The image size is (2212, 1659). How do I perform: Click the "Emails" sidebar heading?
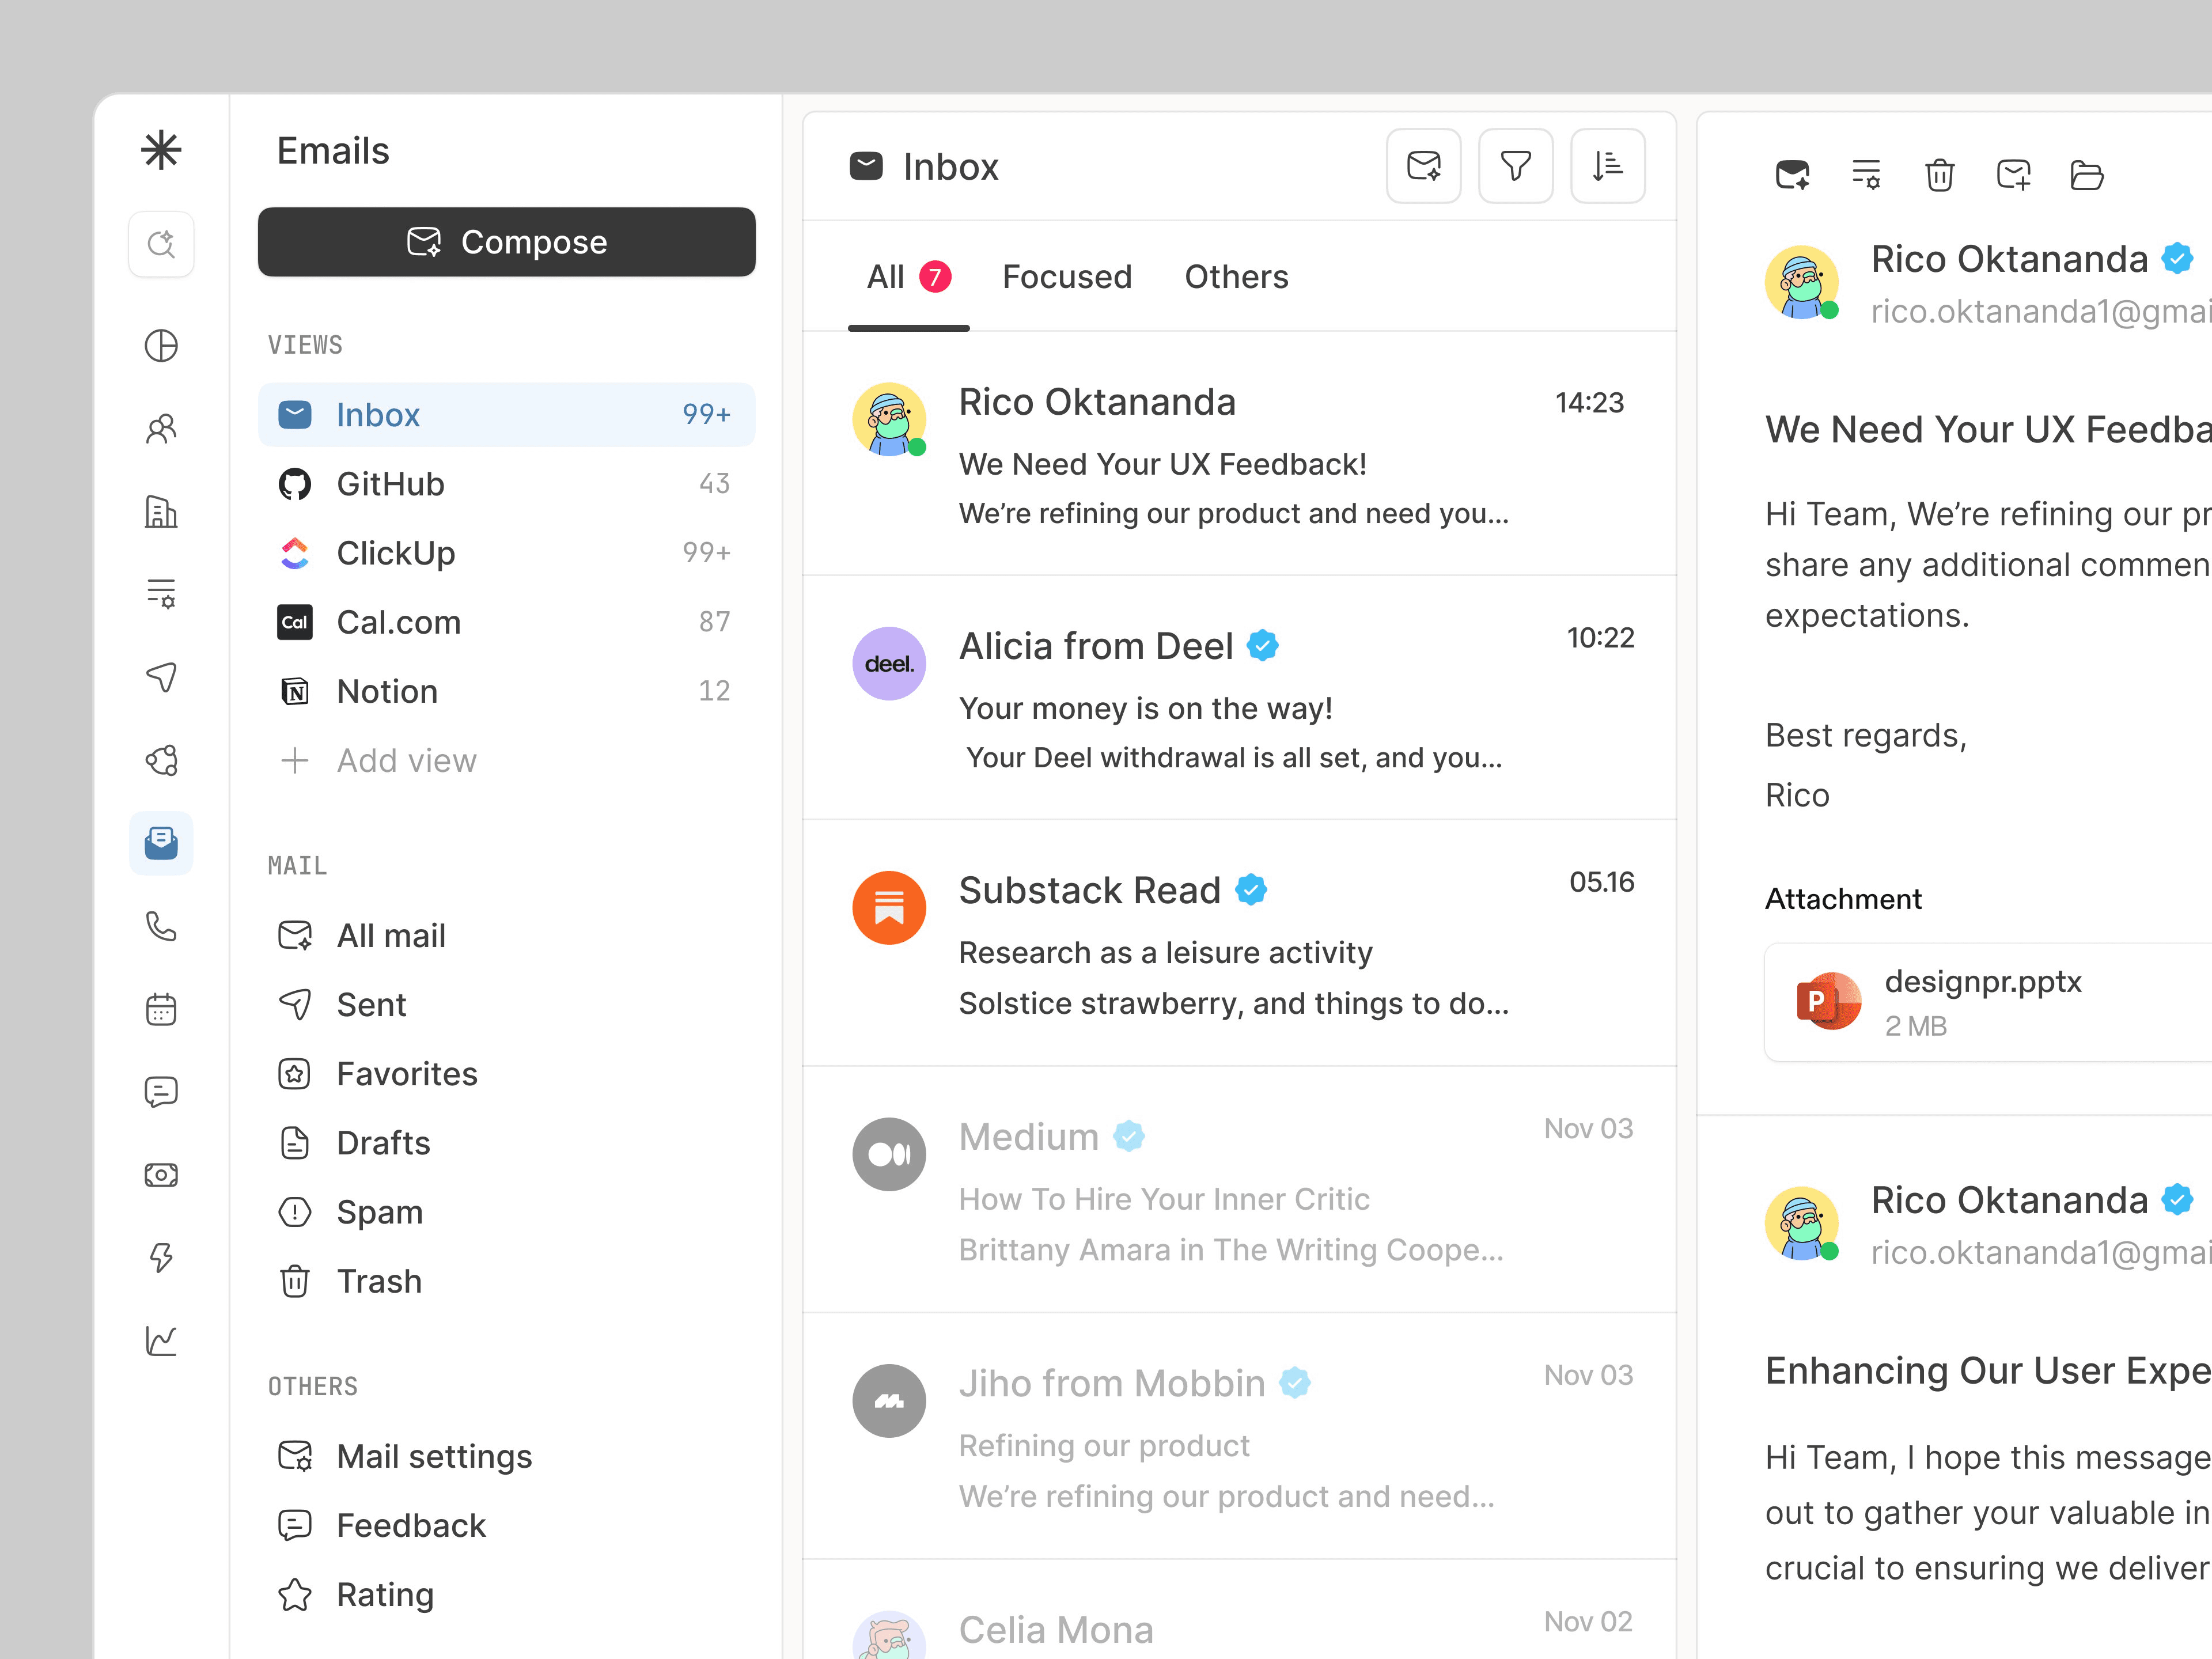[333, 151]
